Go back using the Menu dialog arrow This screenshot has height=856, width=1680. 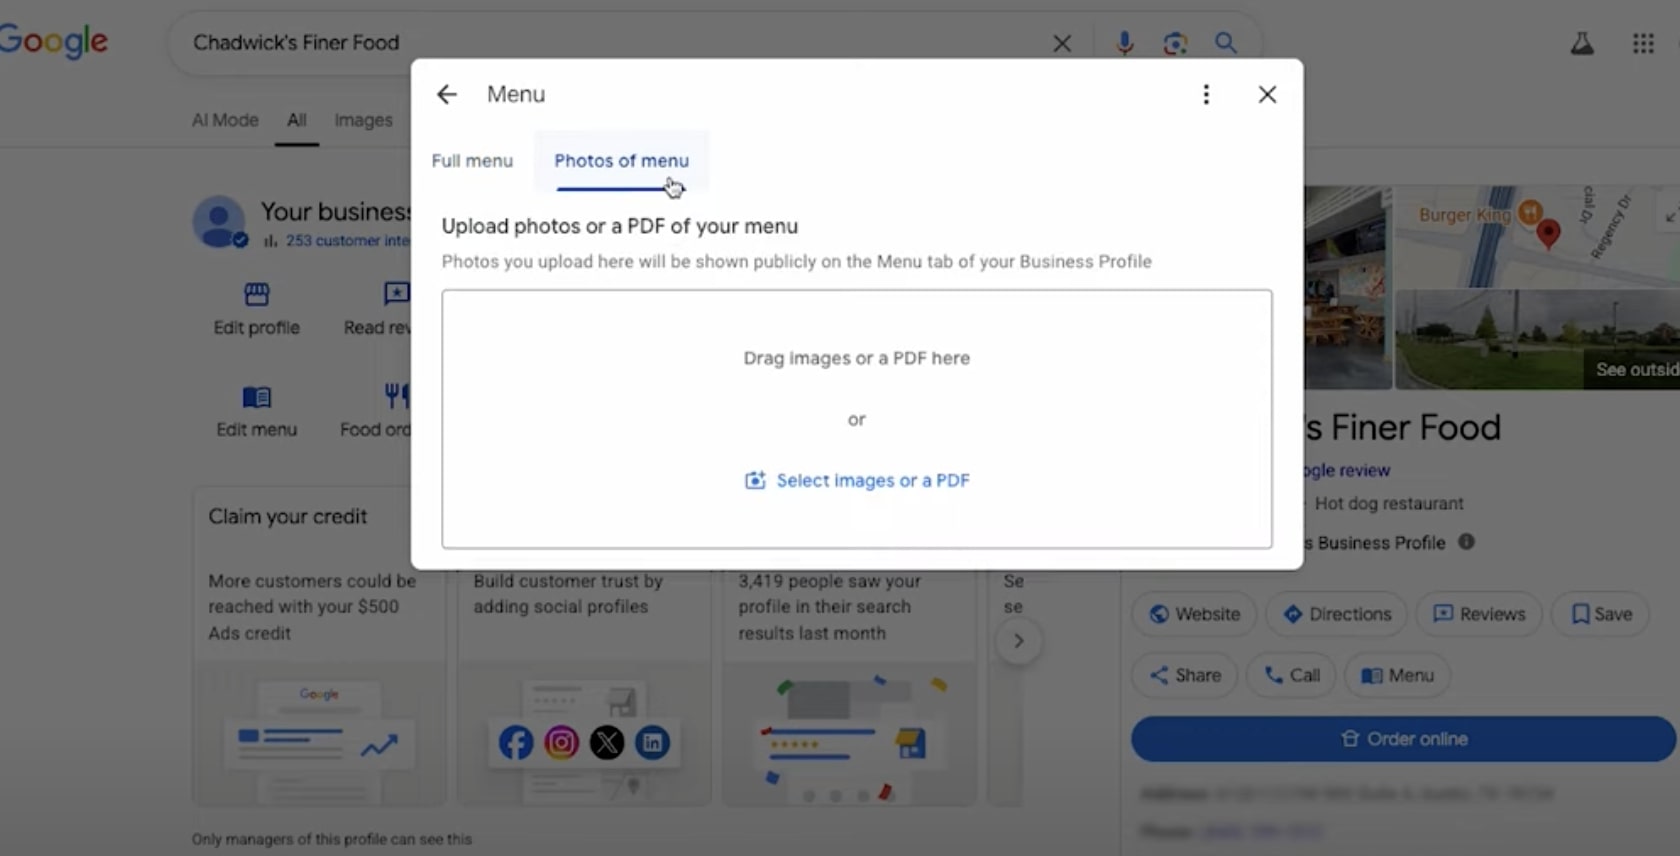tap(446, 94)
